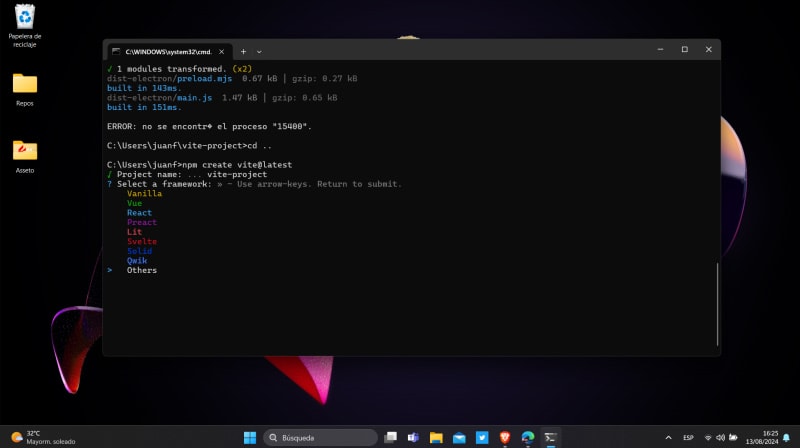Click the Svelte framework option
This screenshot has width=800, height=448.
click(142, 241)
